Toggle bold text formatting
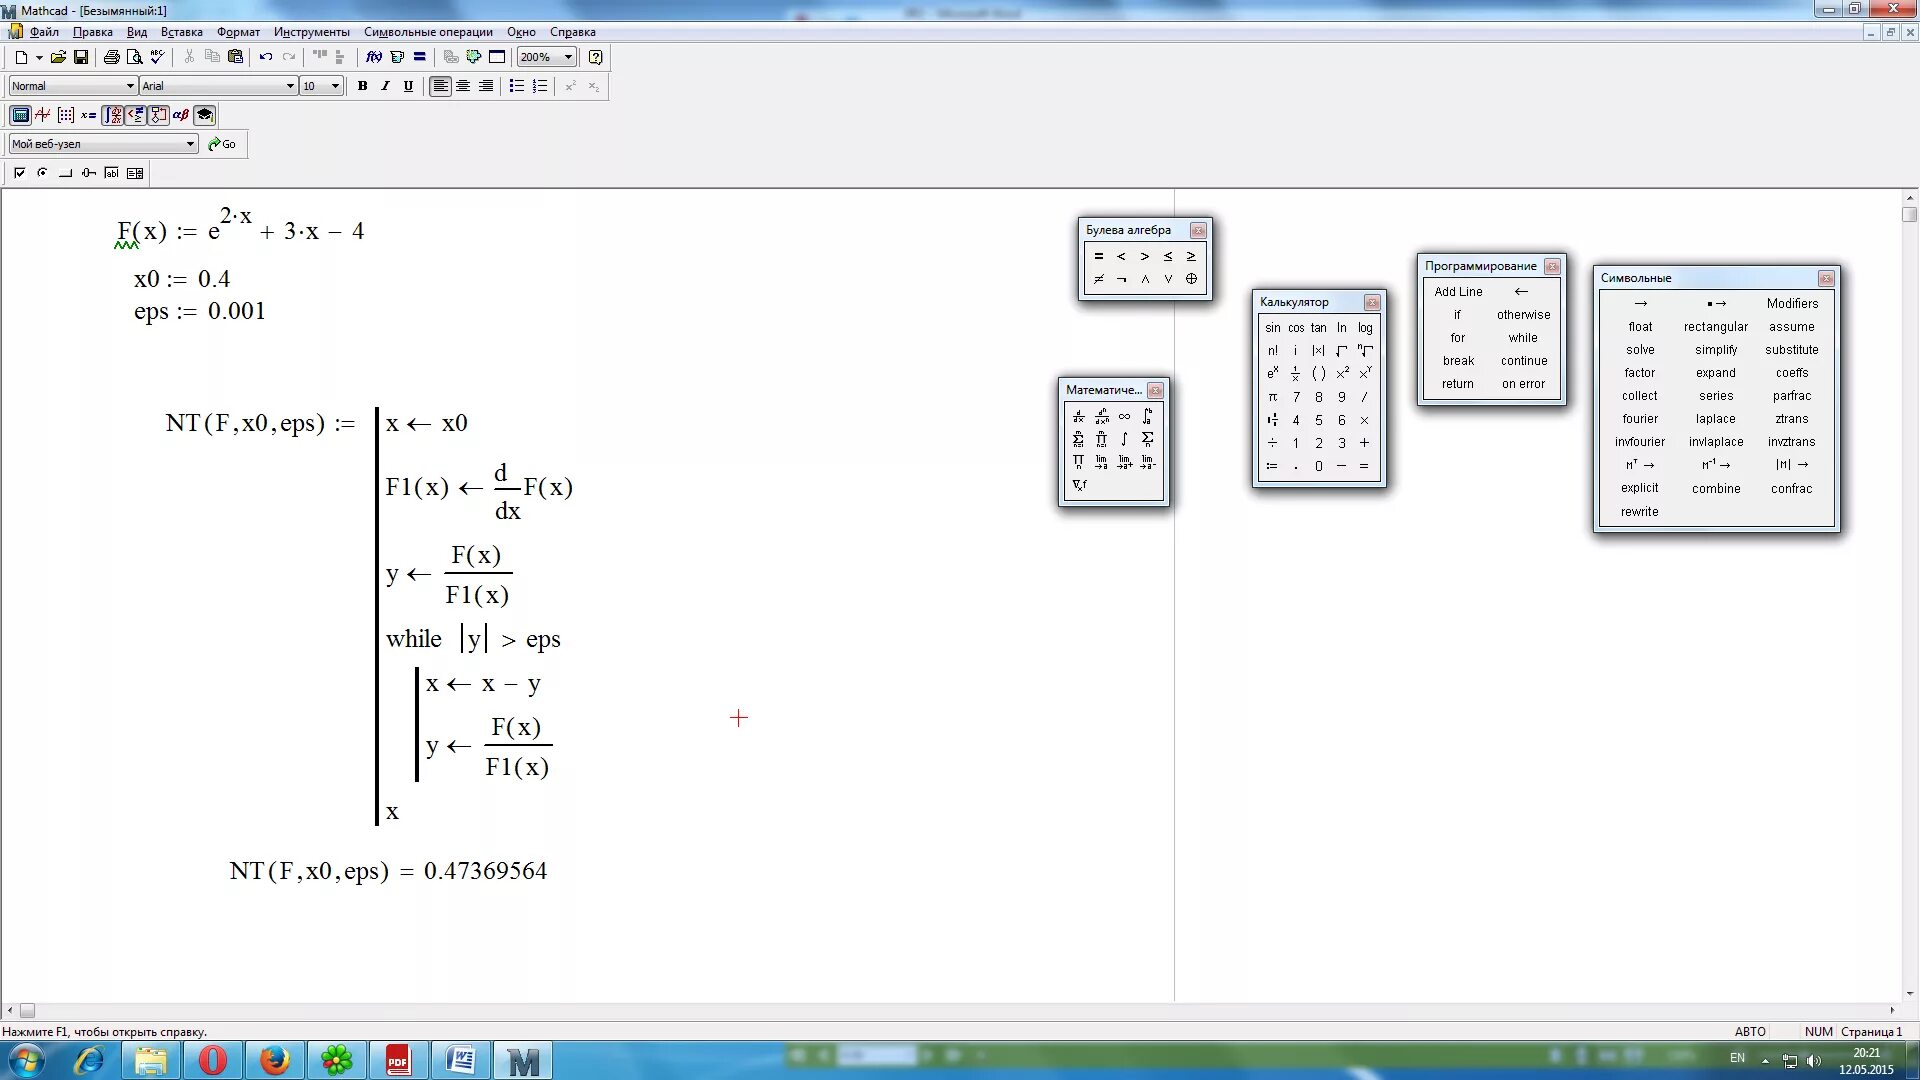The height and width of the screenshot is (1080, 1920). pos(362,86)
